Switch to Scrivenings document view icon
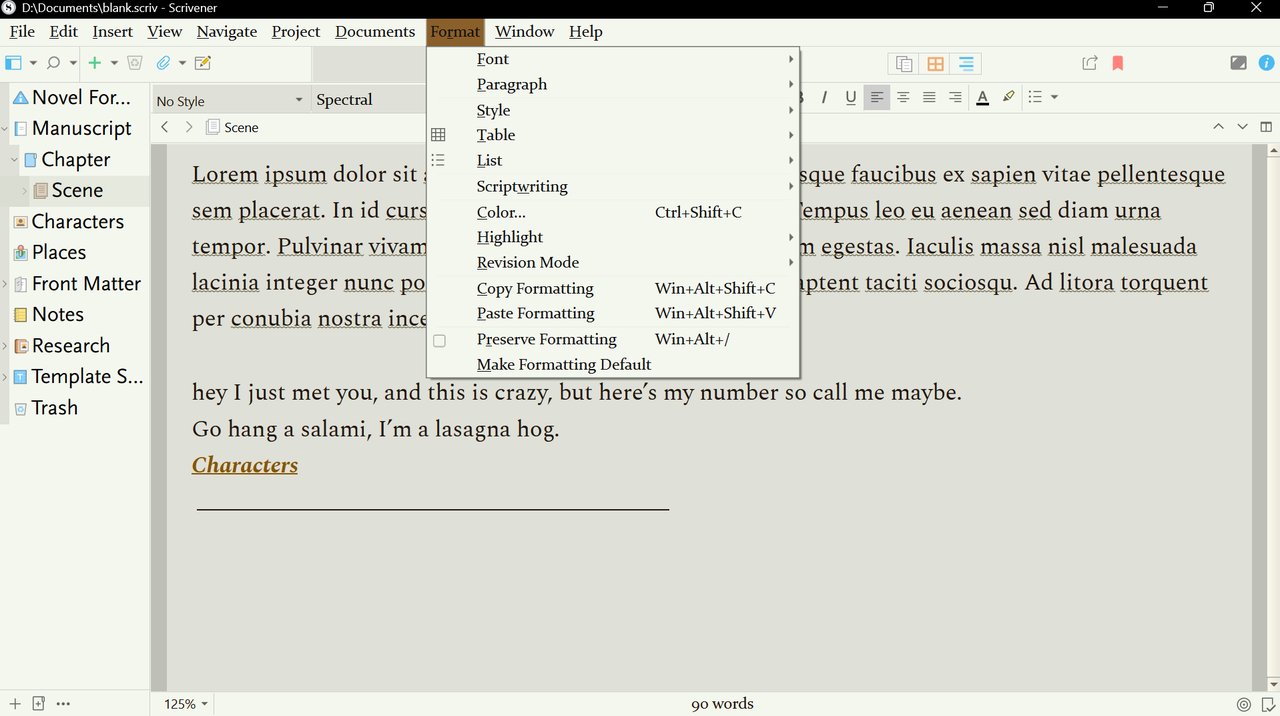The width and height of the screenshot is (1280, 716). (x=904, y=64)
